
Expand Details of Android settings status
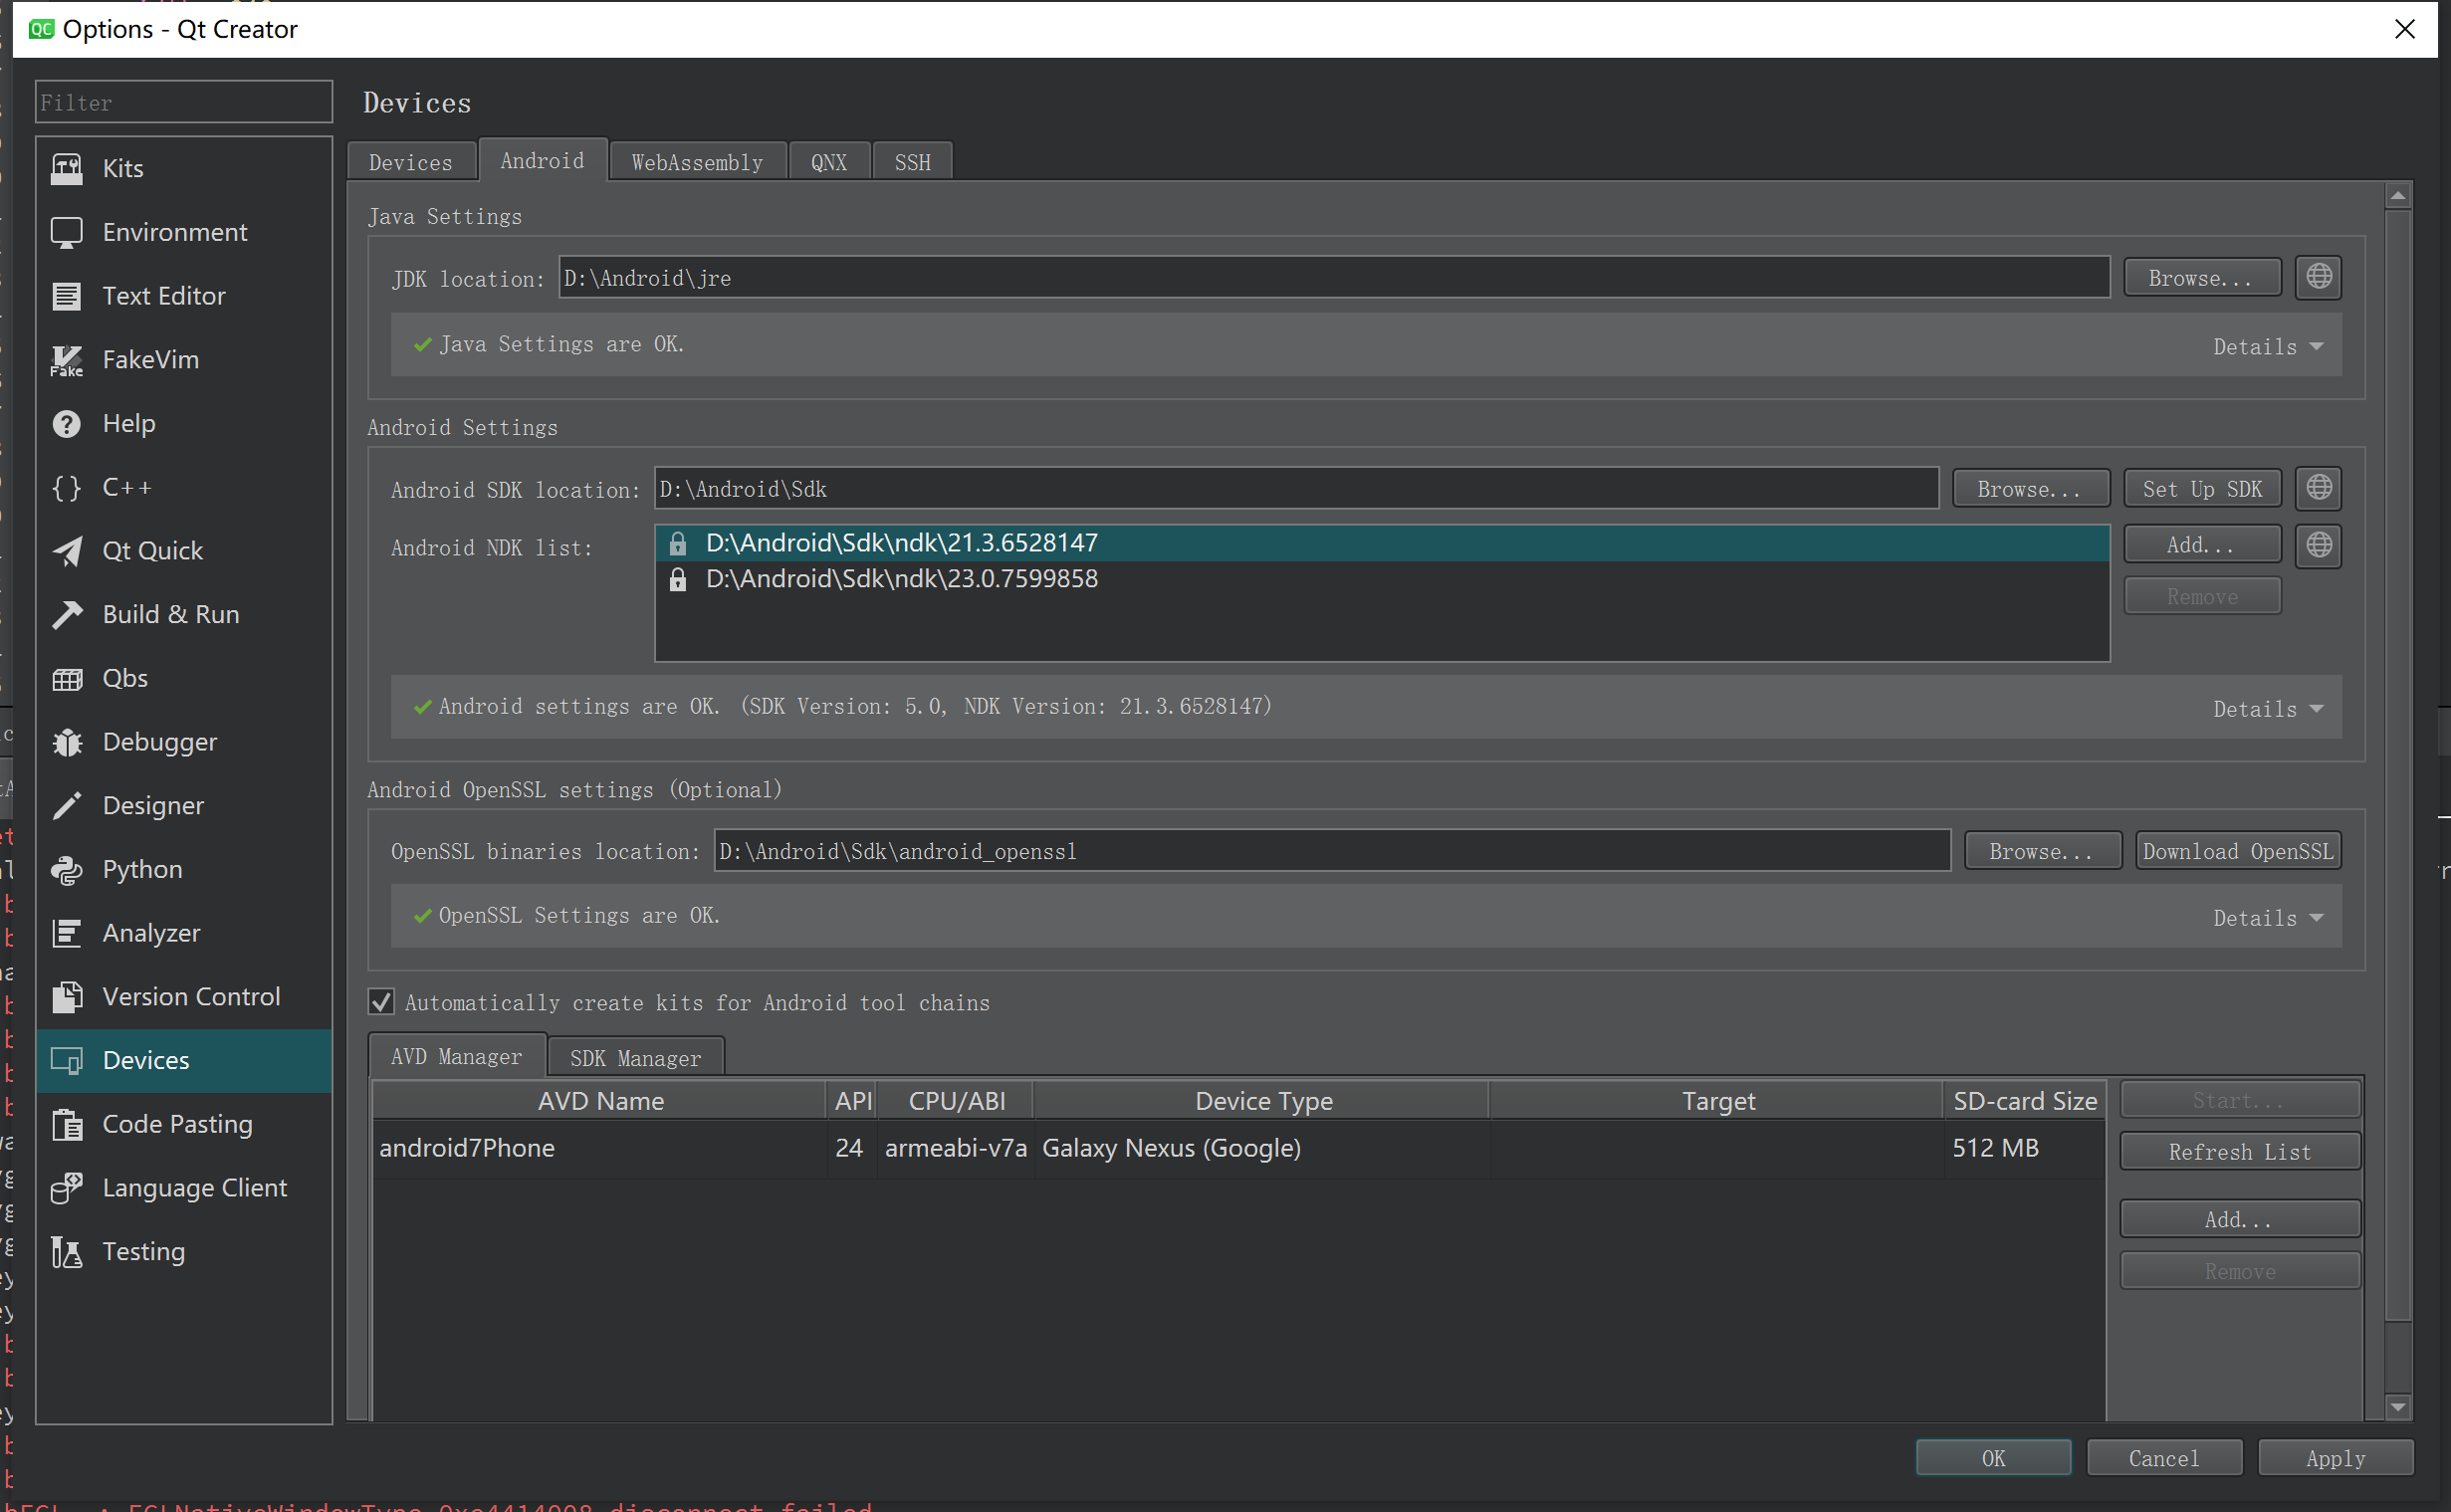coord(2267,709)
